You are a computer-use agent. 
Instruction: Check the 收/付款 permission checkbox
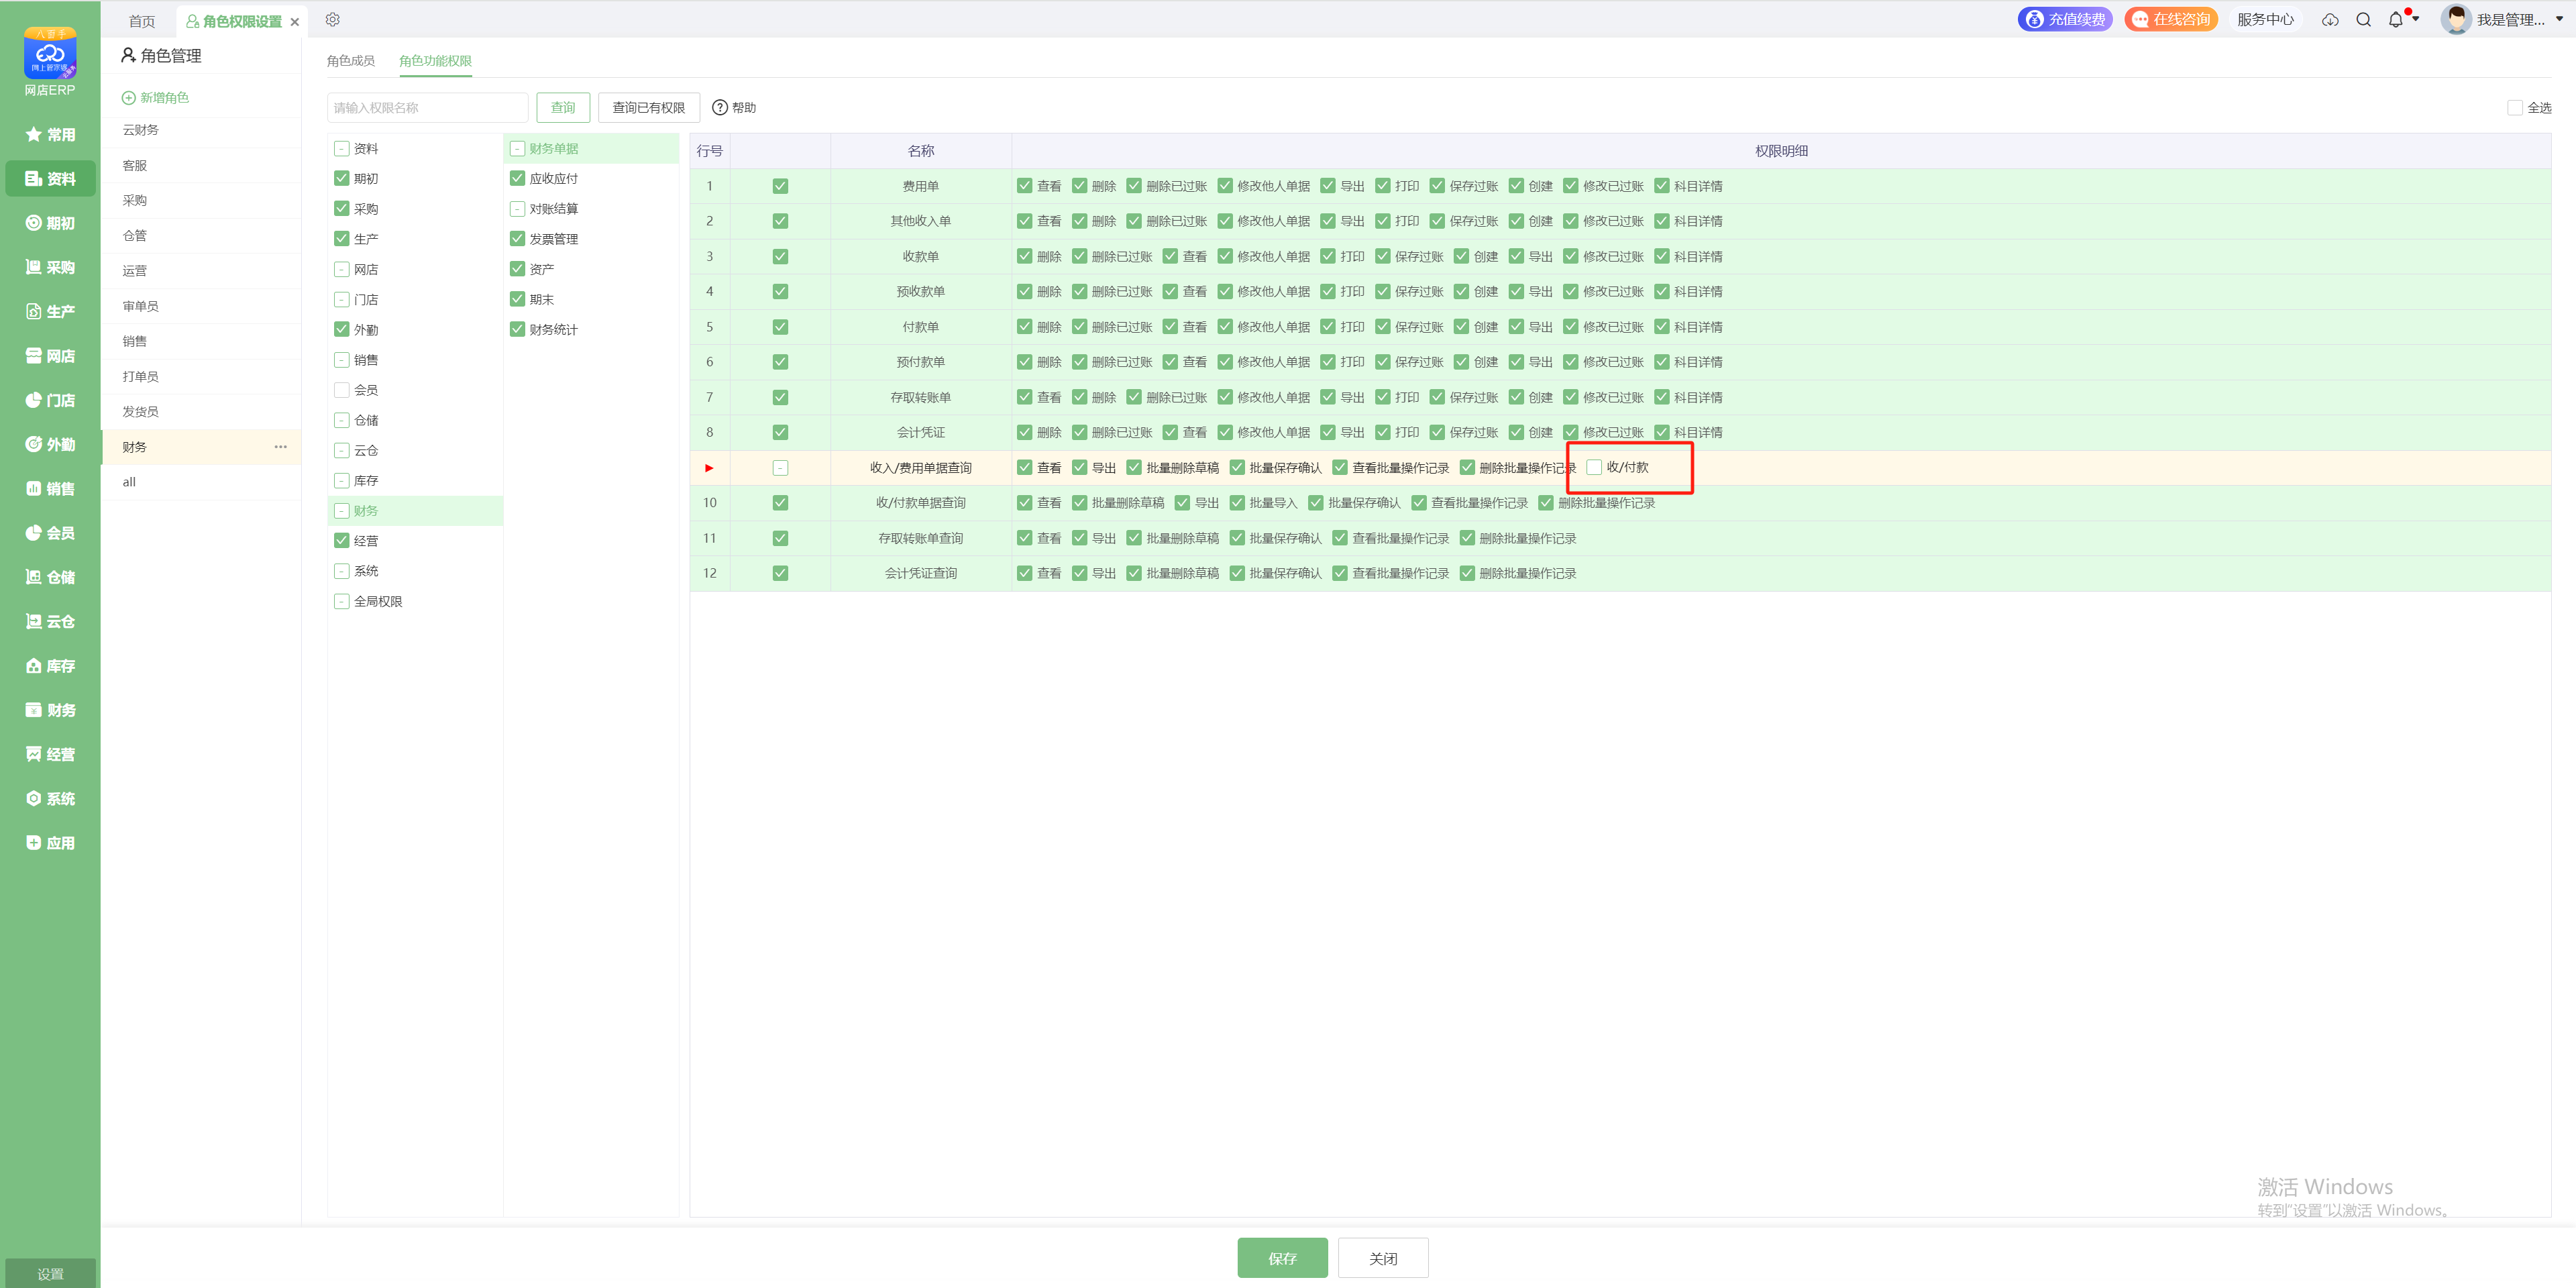click(1594, 467)
